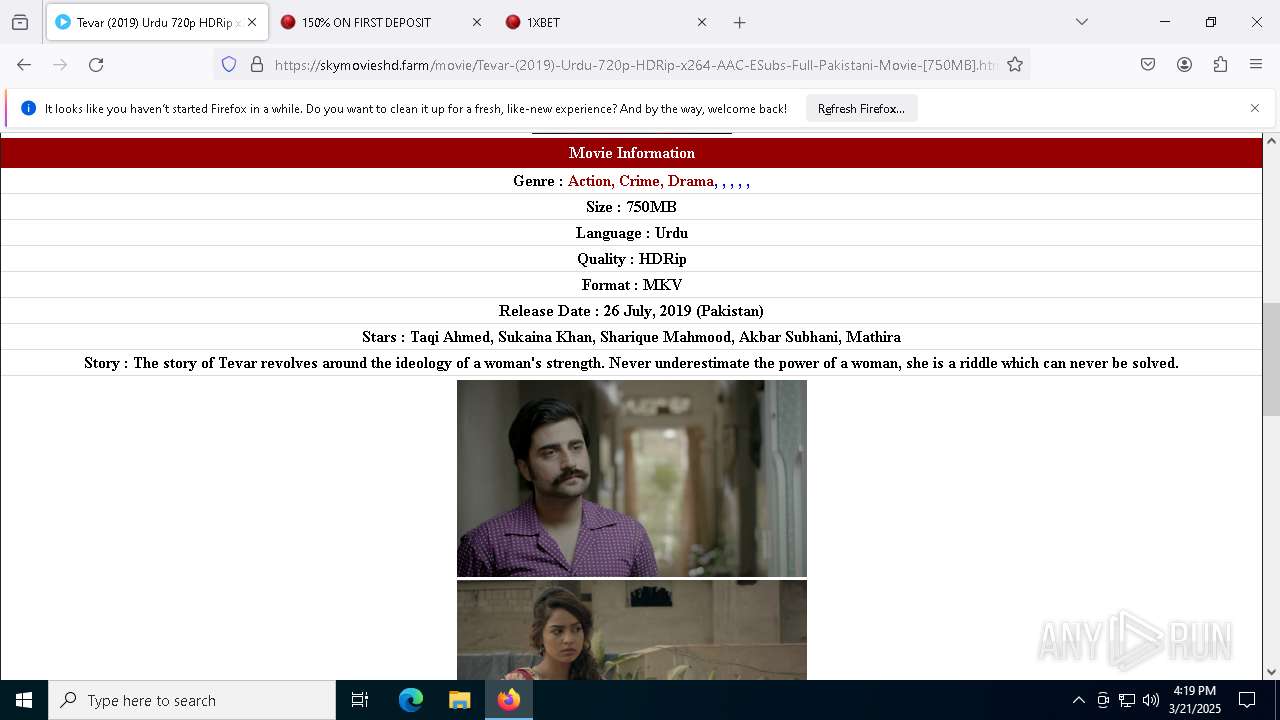Select the Size : 750MB row

tap(632, 207)
